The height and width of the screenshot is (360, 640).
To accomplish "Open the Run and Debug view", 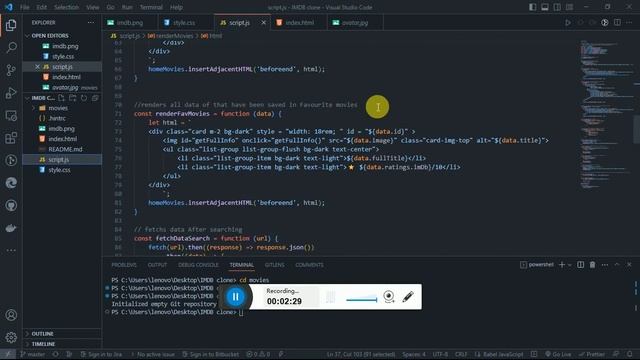I will click(x=11, y=93).
